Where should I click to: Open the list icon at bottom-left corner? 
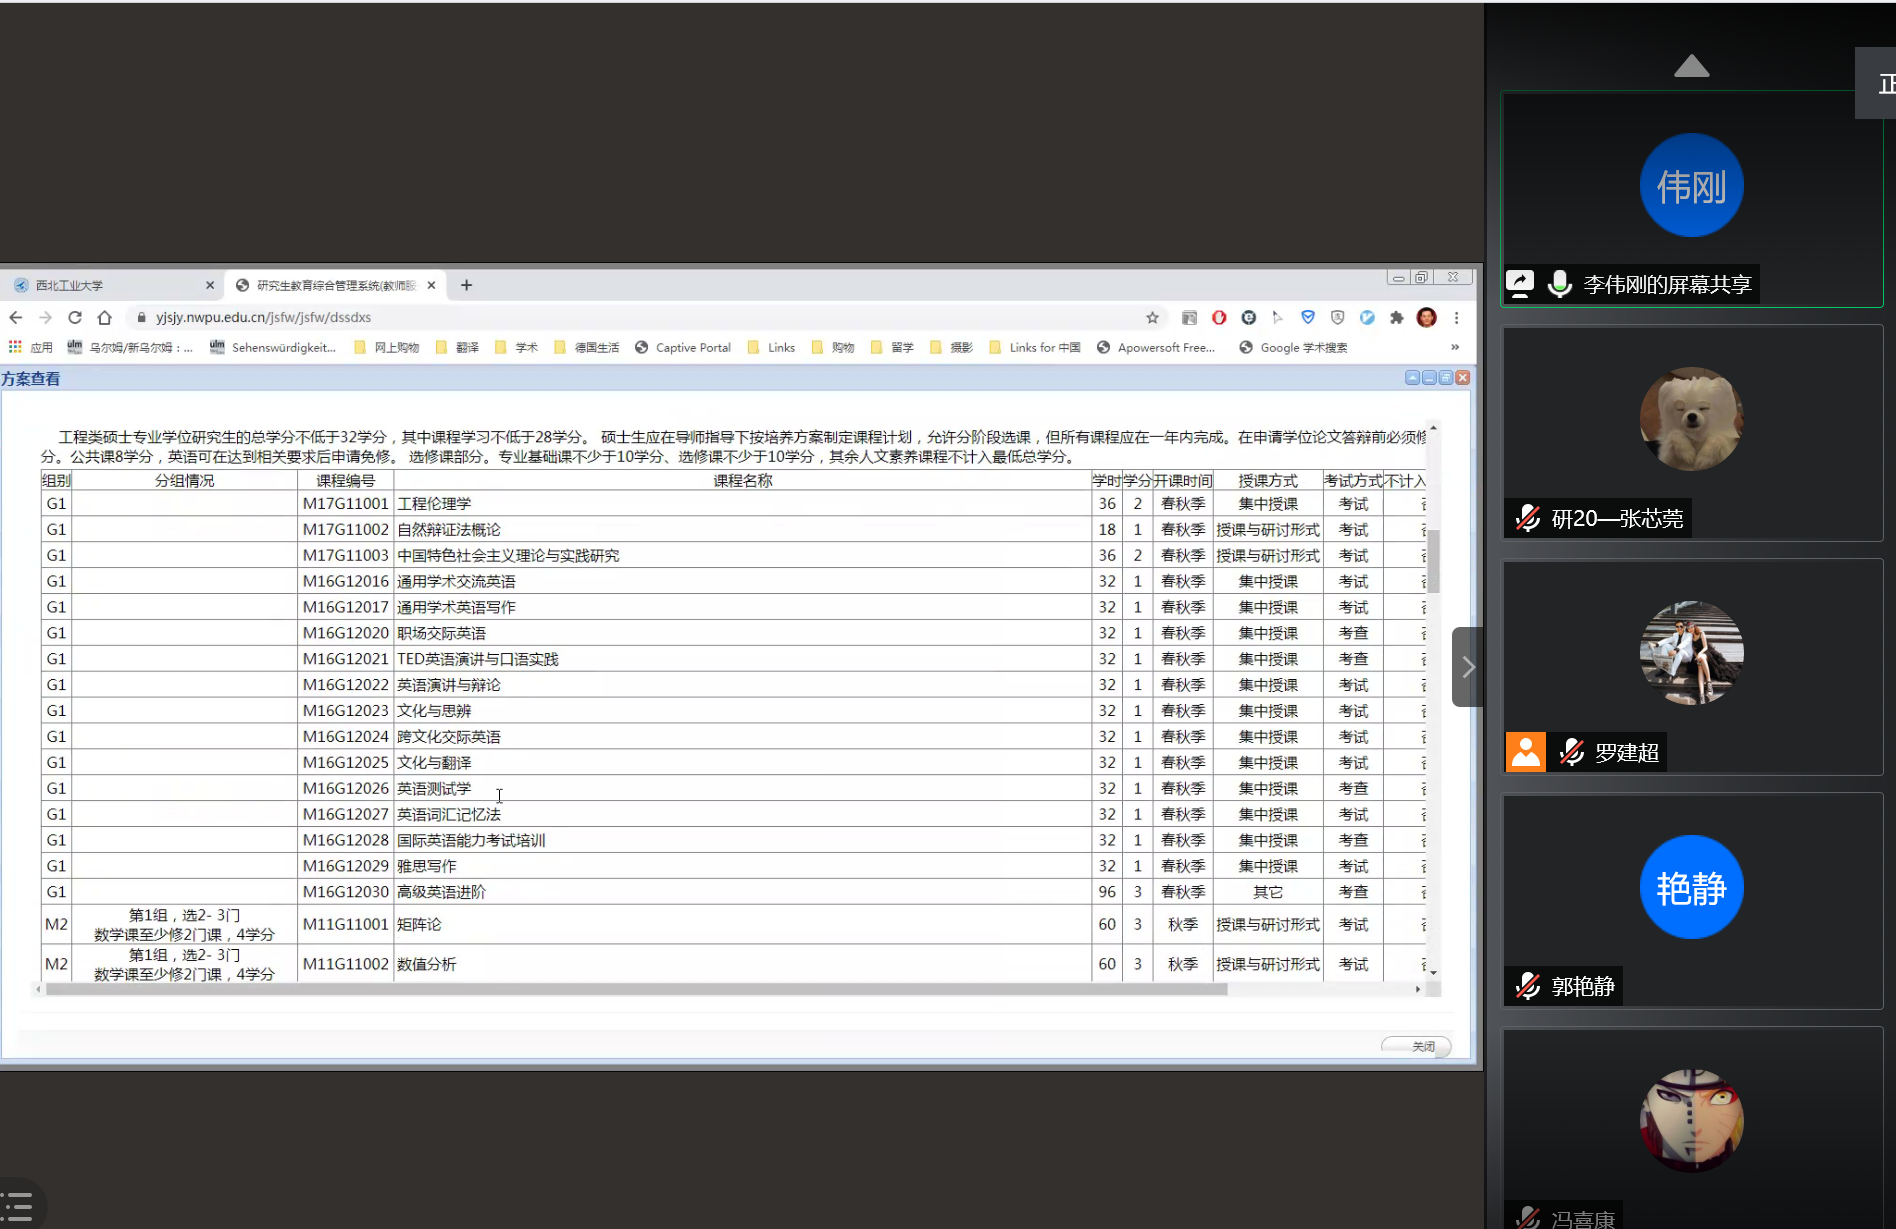click(x=18, y=1206)
